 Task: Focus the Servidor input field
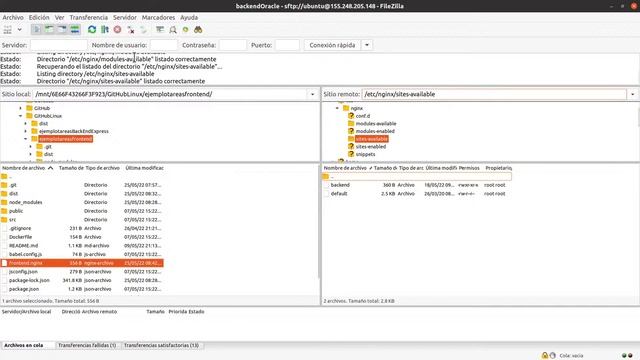[59, 45]
